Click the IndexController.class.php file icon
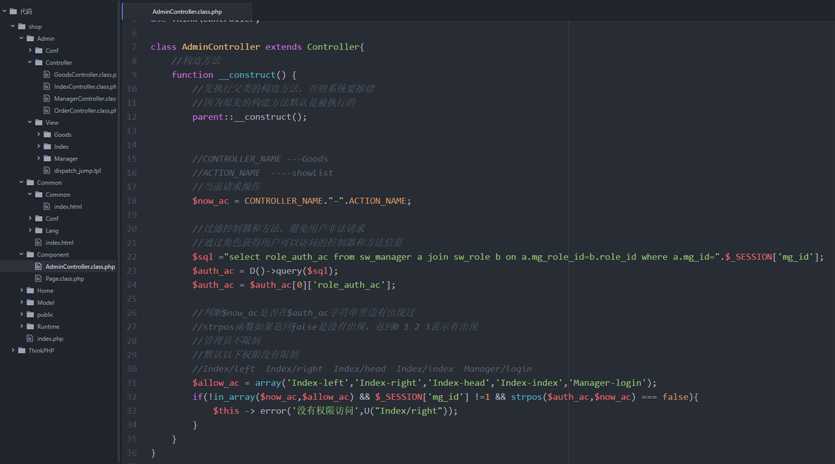 47,86
